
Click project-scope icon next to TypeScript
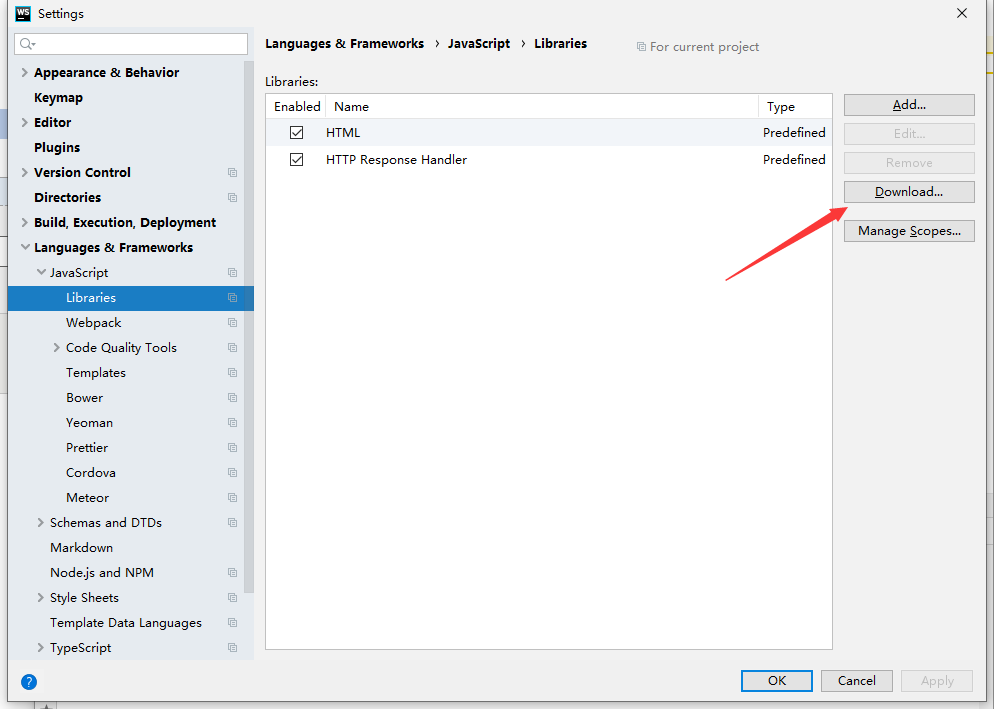click(233, 648)
